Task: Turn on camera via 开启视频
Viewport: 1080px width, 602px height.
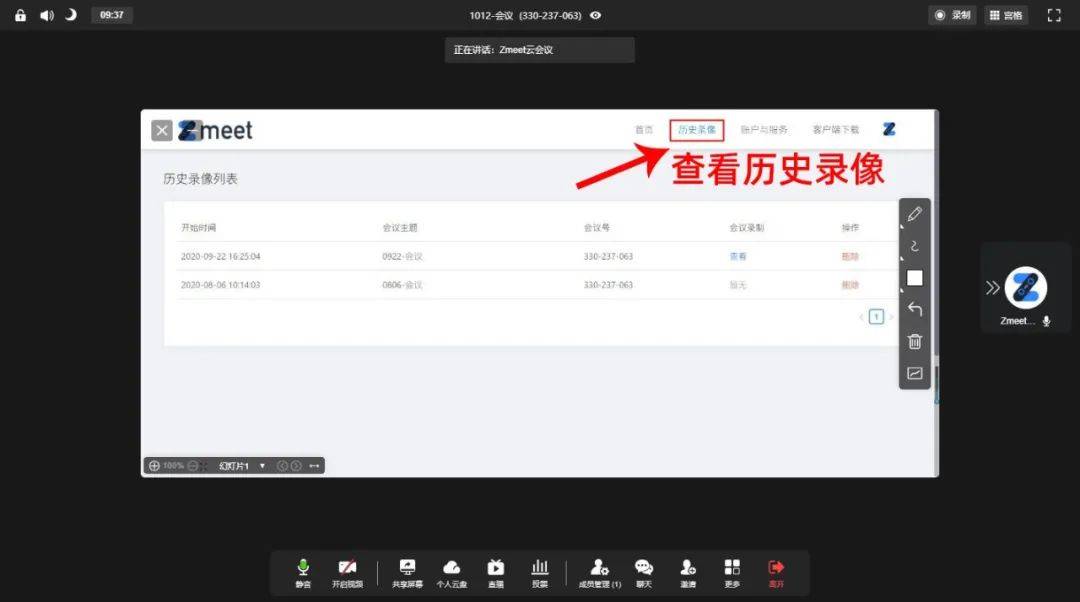Action: point(347,573)
